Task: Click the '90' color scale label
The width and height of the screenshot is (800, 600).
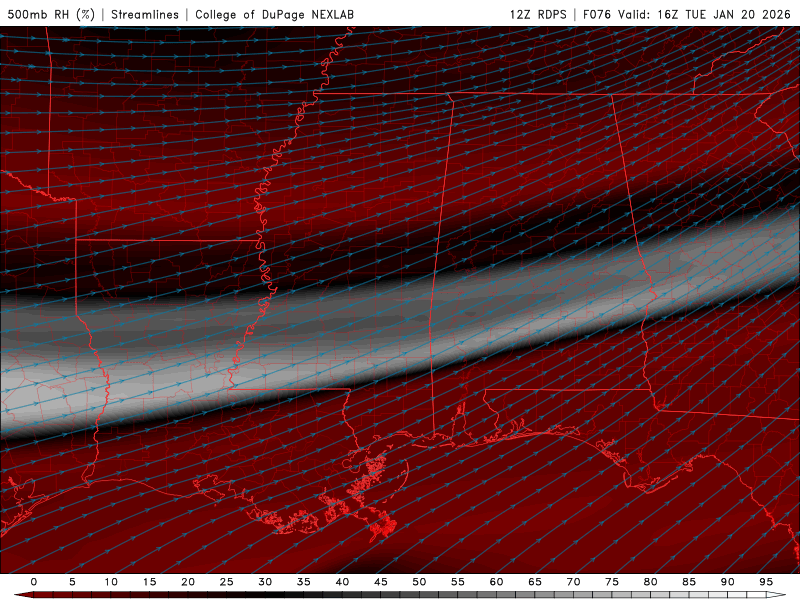Action: [728, 582]
